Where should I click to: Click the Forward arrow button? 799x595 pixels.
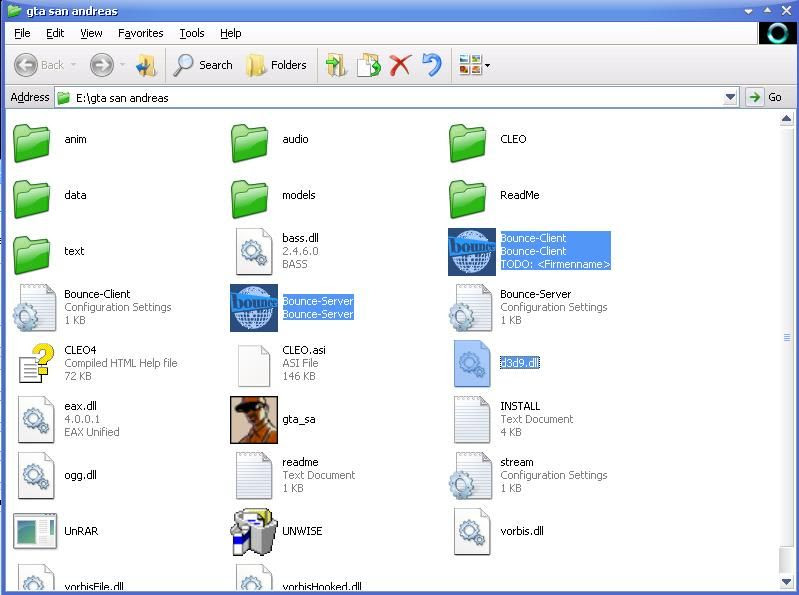pyautogui.click(x=101, y=65)
